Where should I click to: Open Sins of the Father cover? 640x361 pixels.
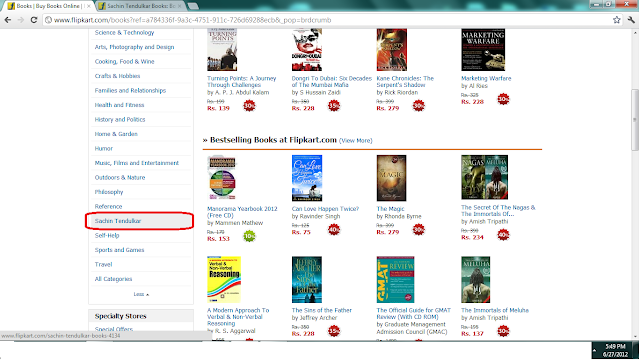[307, 280]
